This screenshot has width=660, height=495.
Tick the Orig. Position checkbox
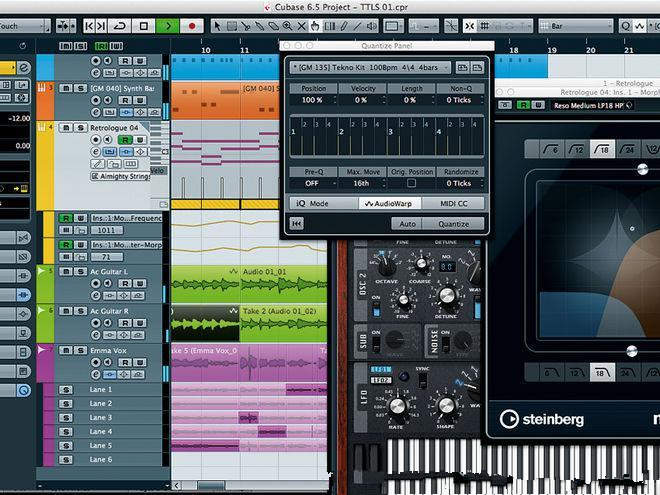[x=412, y=183]
